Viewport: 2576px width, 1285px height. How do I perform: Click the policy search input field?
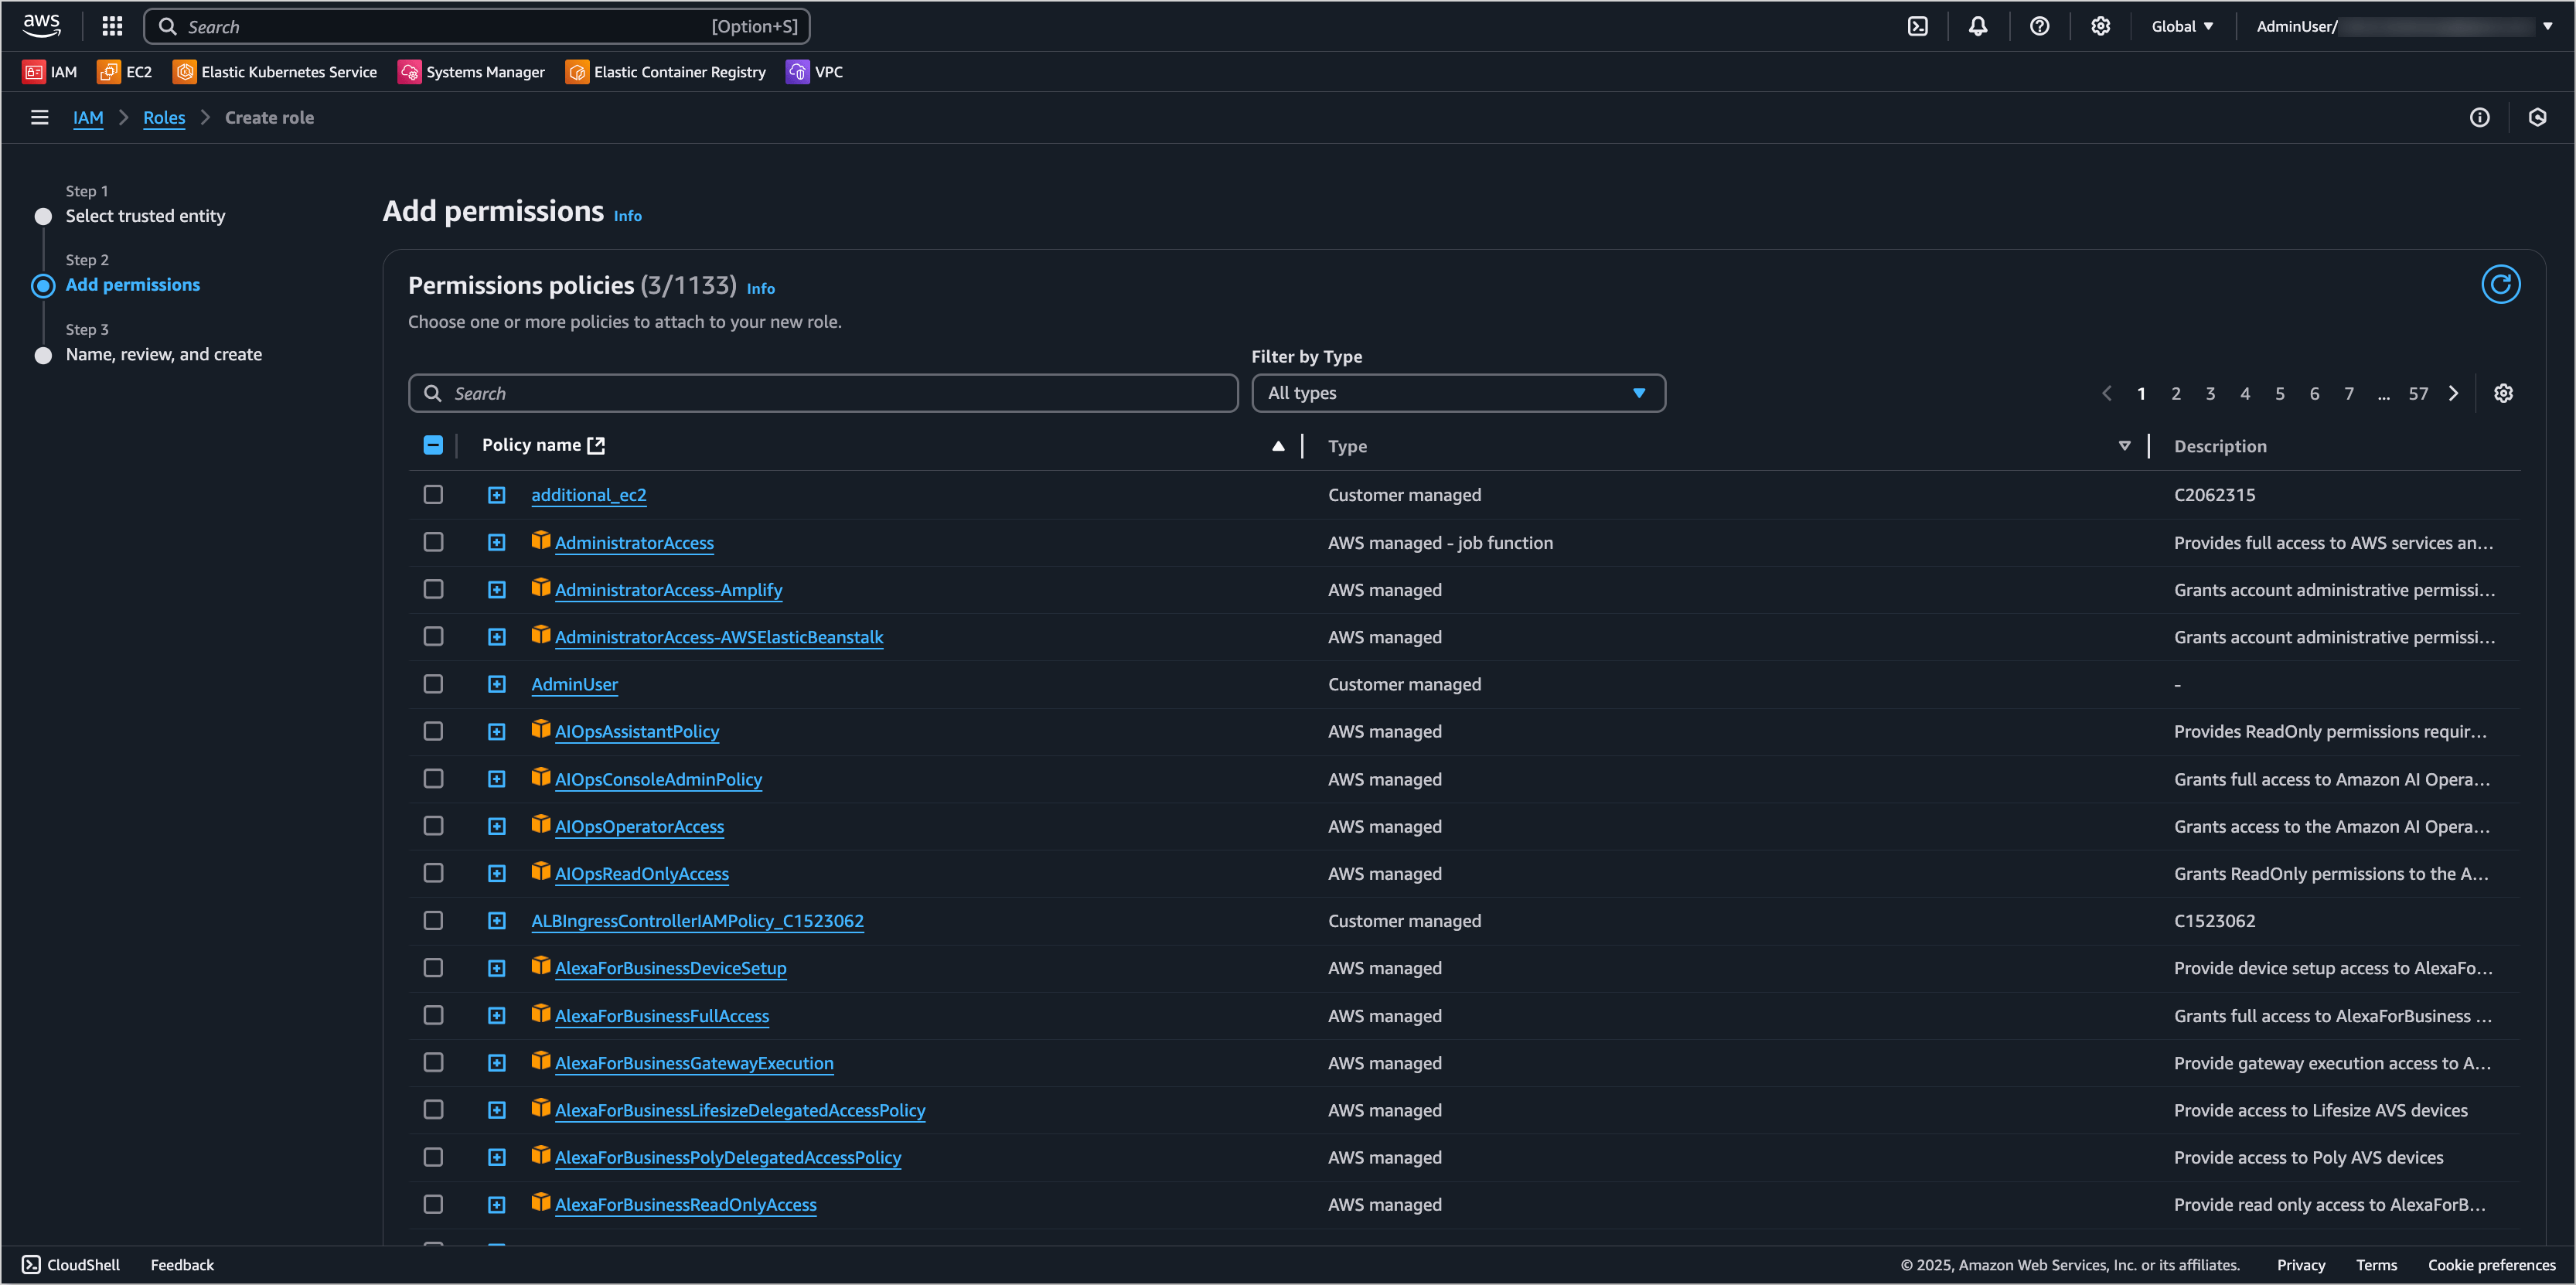pos(822,392)
